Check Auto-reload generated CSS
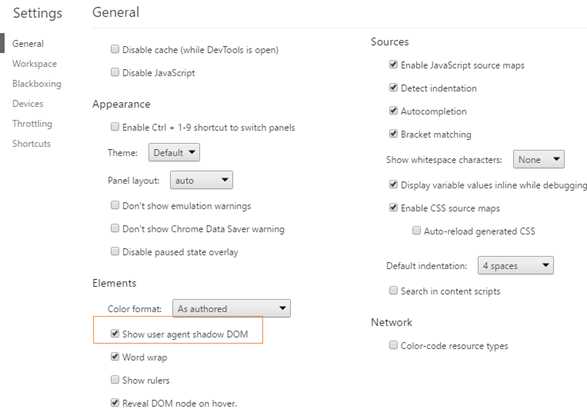The width and height of the screenshot is (587, 419). pyautogui.click(x=416, y=230)
